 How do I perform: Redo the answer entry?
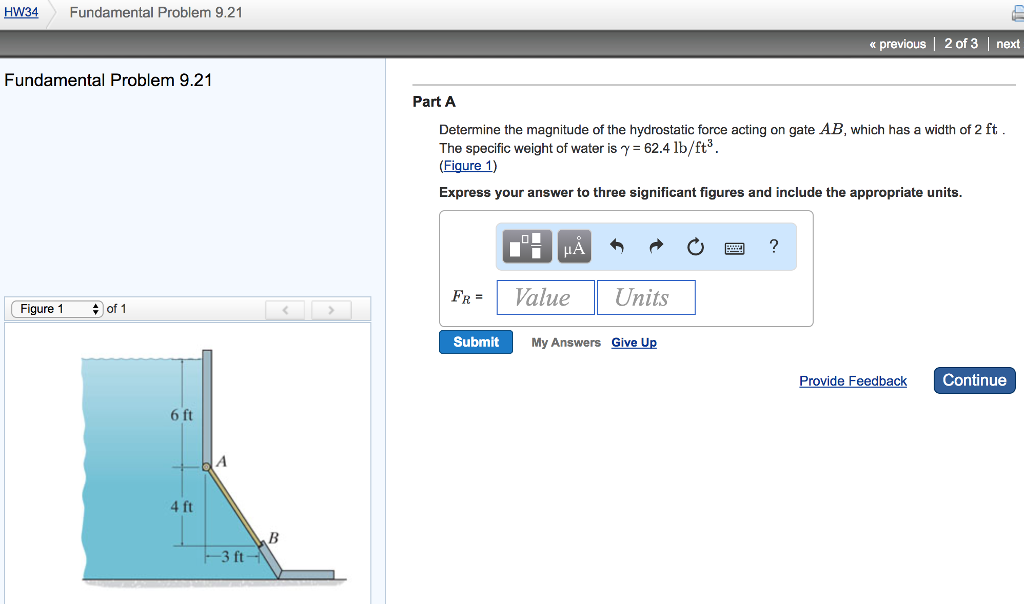(654, 246)
